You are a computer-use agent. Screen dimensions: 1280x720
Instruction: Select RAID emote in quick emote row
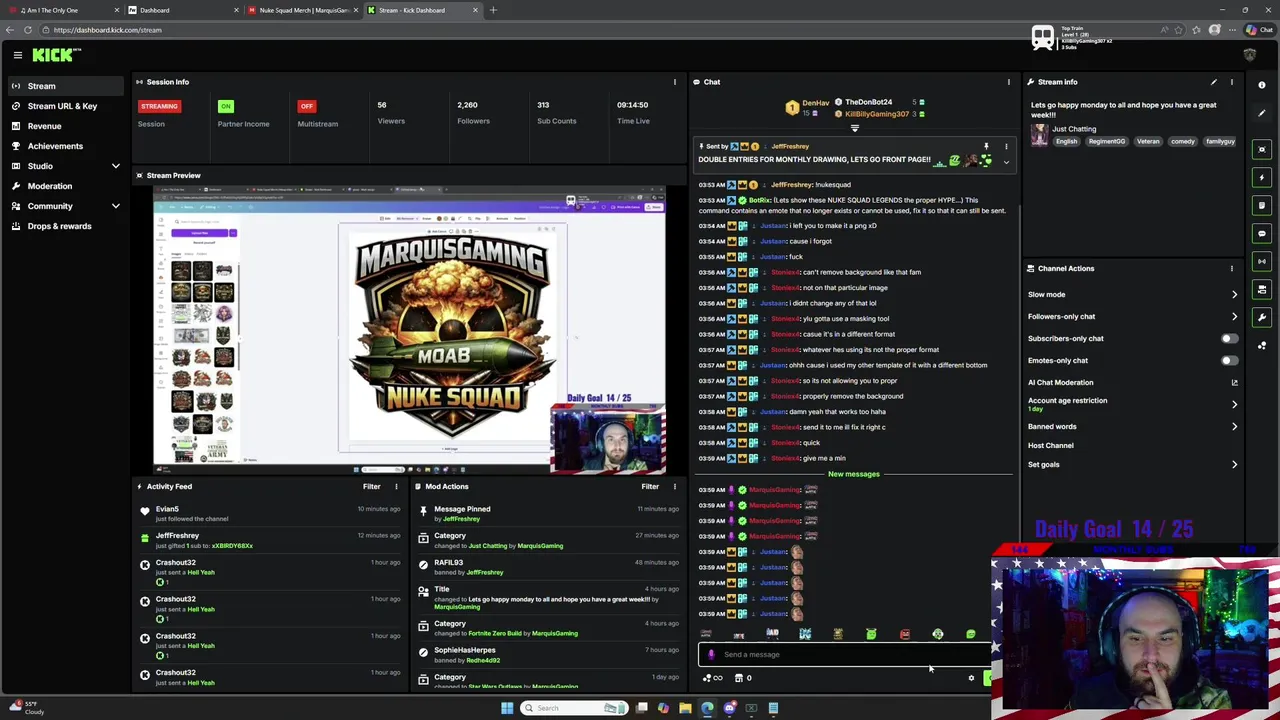(772, 634)
